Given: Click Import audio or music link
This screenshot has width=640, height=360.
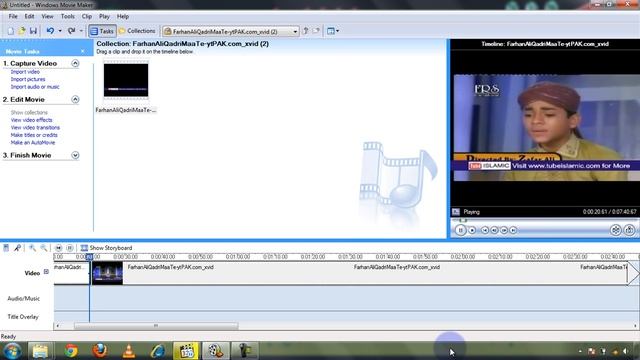Looking at the screenshot, I should [35, 87].
